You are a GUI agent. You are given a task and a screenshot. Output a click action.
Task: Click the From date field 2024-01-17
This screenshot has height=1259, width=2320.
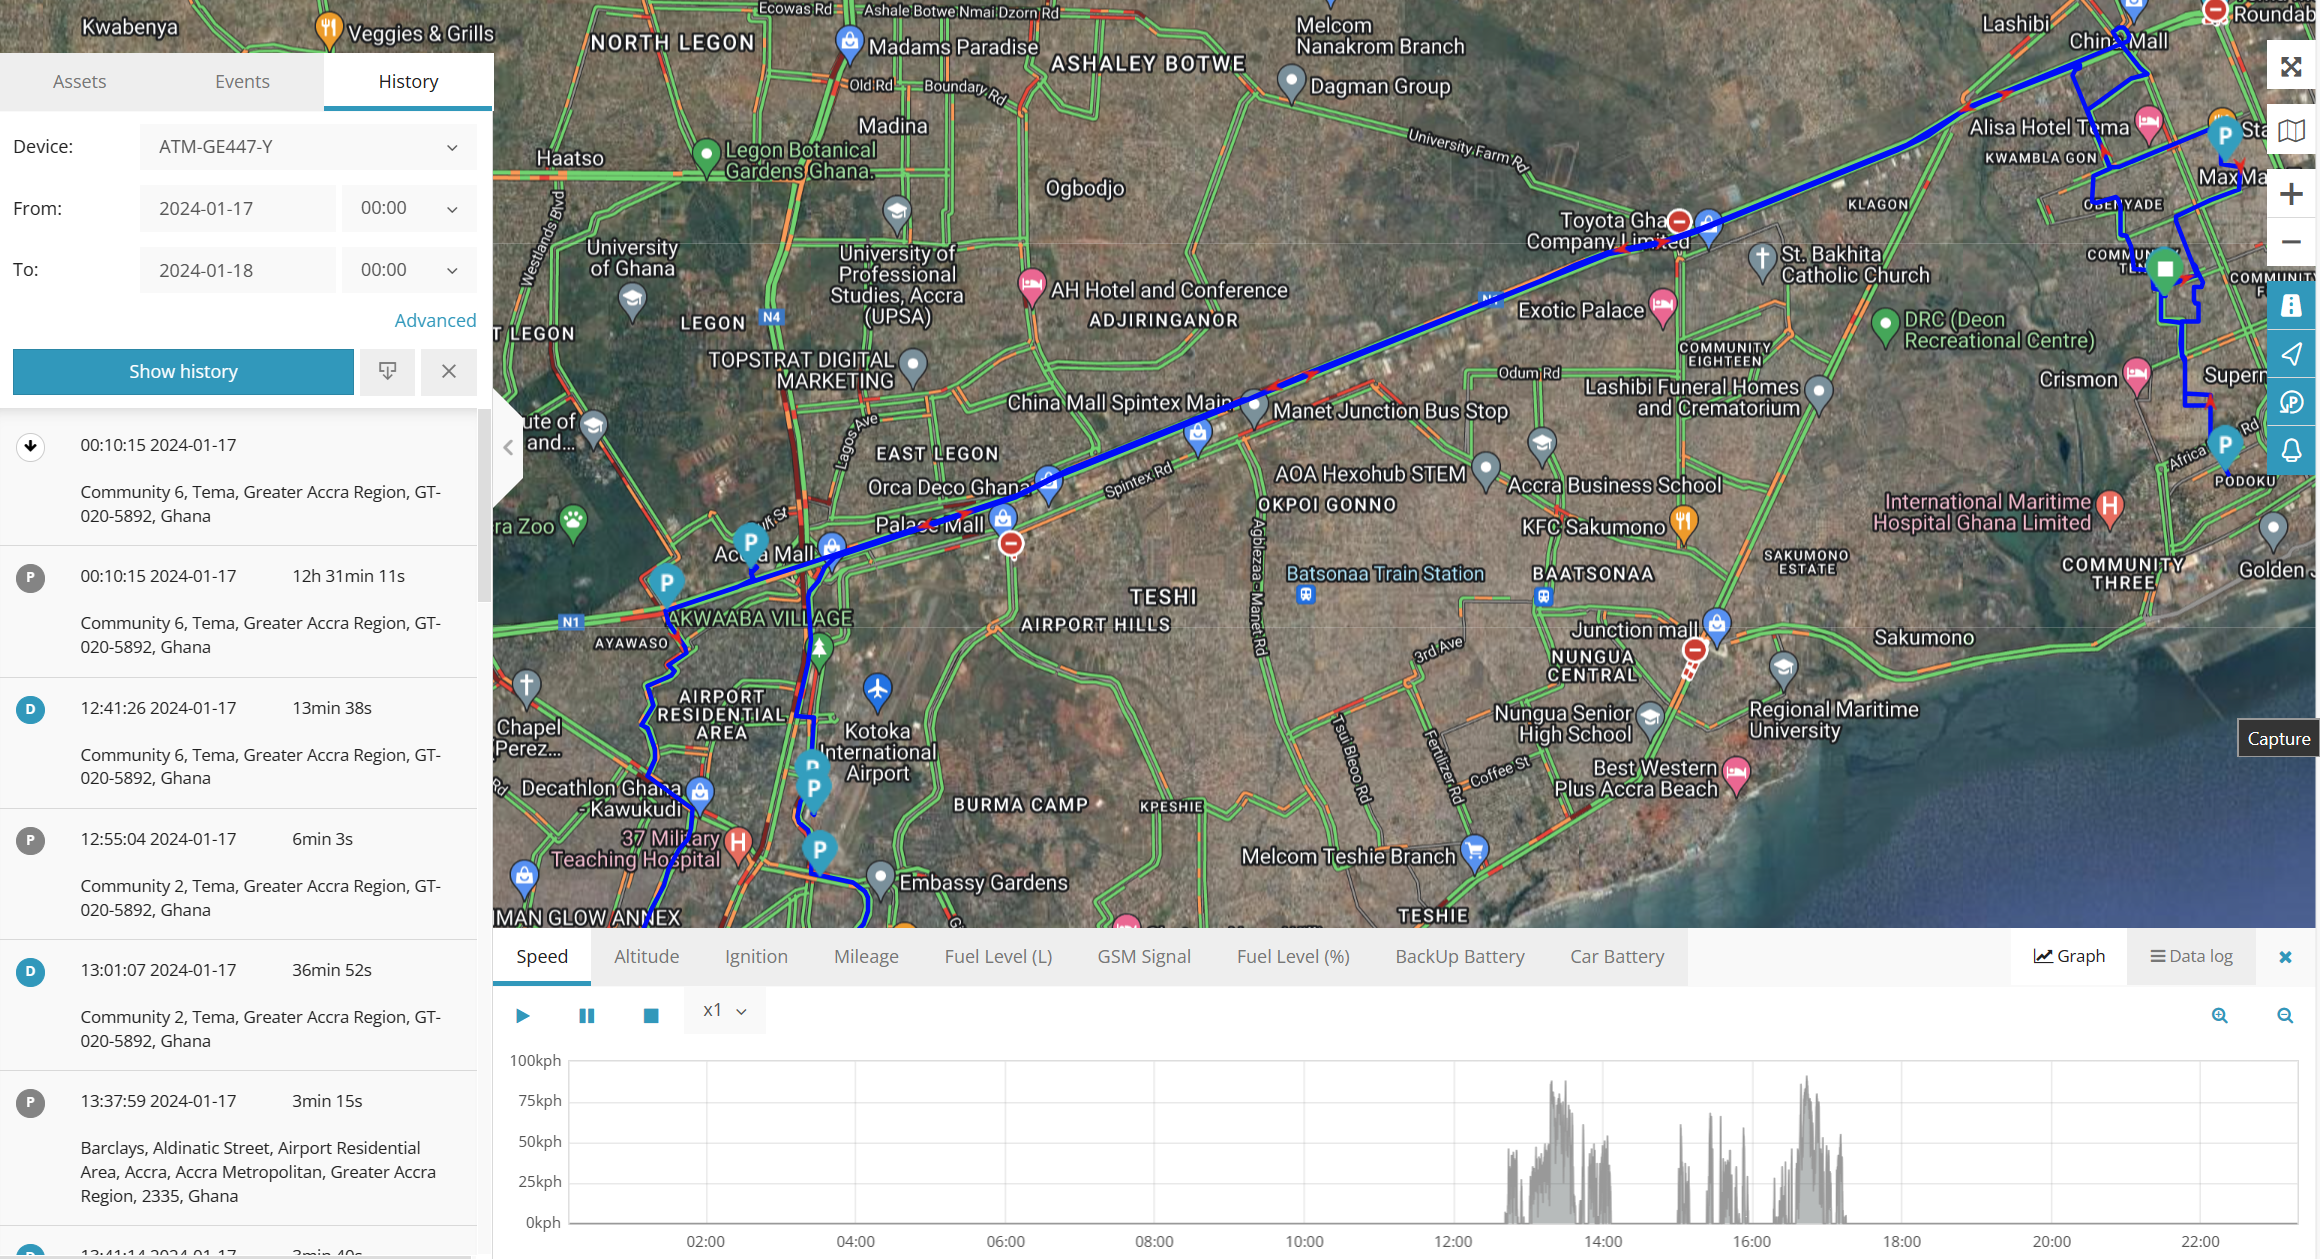coord(237,209)
